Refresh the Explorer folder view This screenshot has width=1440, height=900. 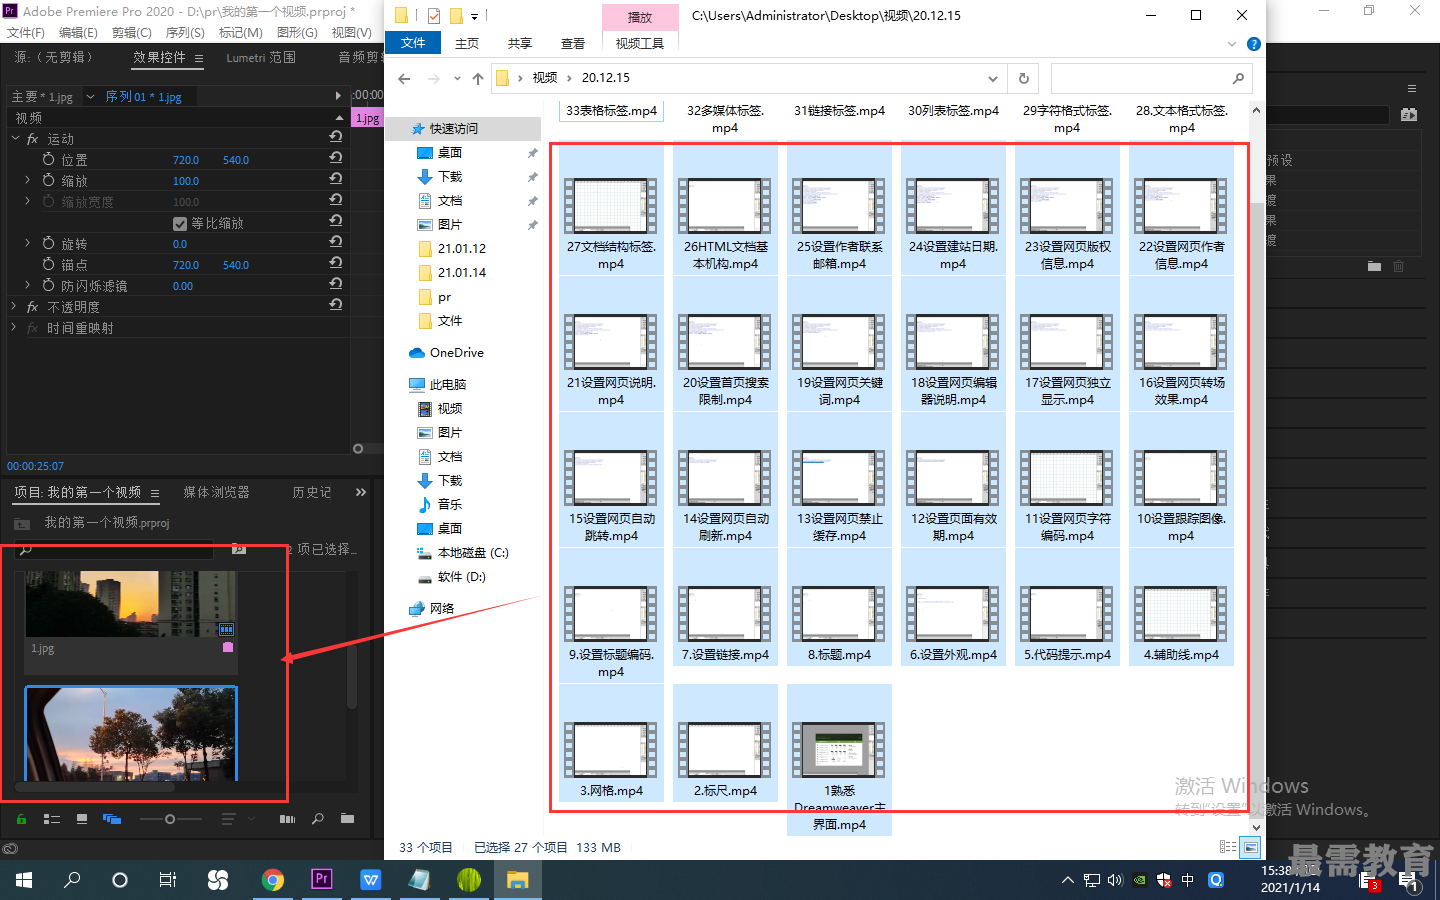(x=1023, y=78)
